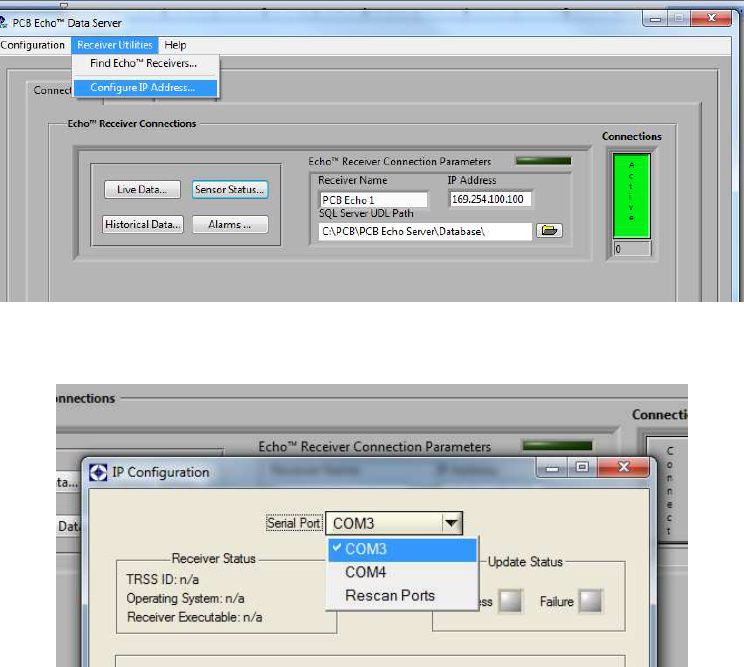The image size is (744, 667).
Task: Open the Help menu
Action: coord(175,45)
